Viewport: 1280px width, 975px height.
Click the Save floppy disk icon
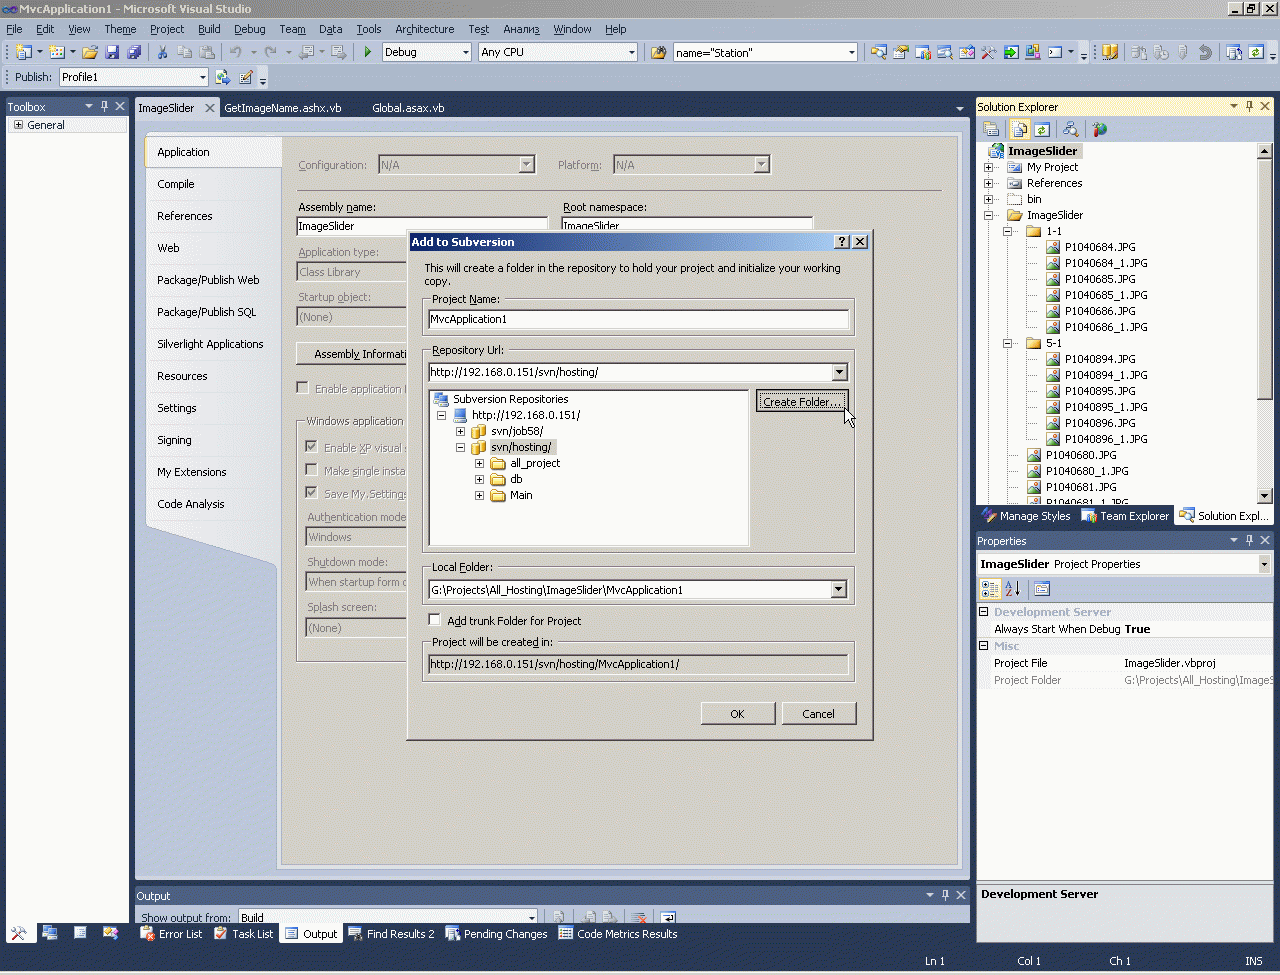coord(112,52)
